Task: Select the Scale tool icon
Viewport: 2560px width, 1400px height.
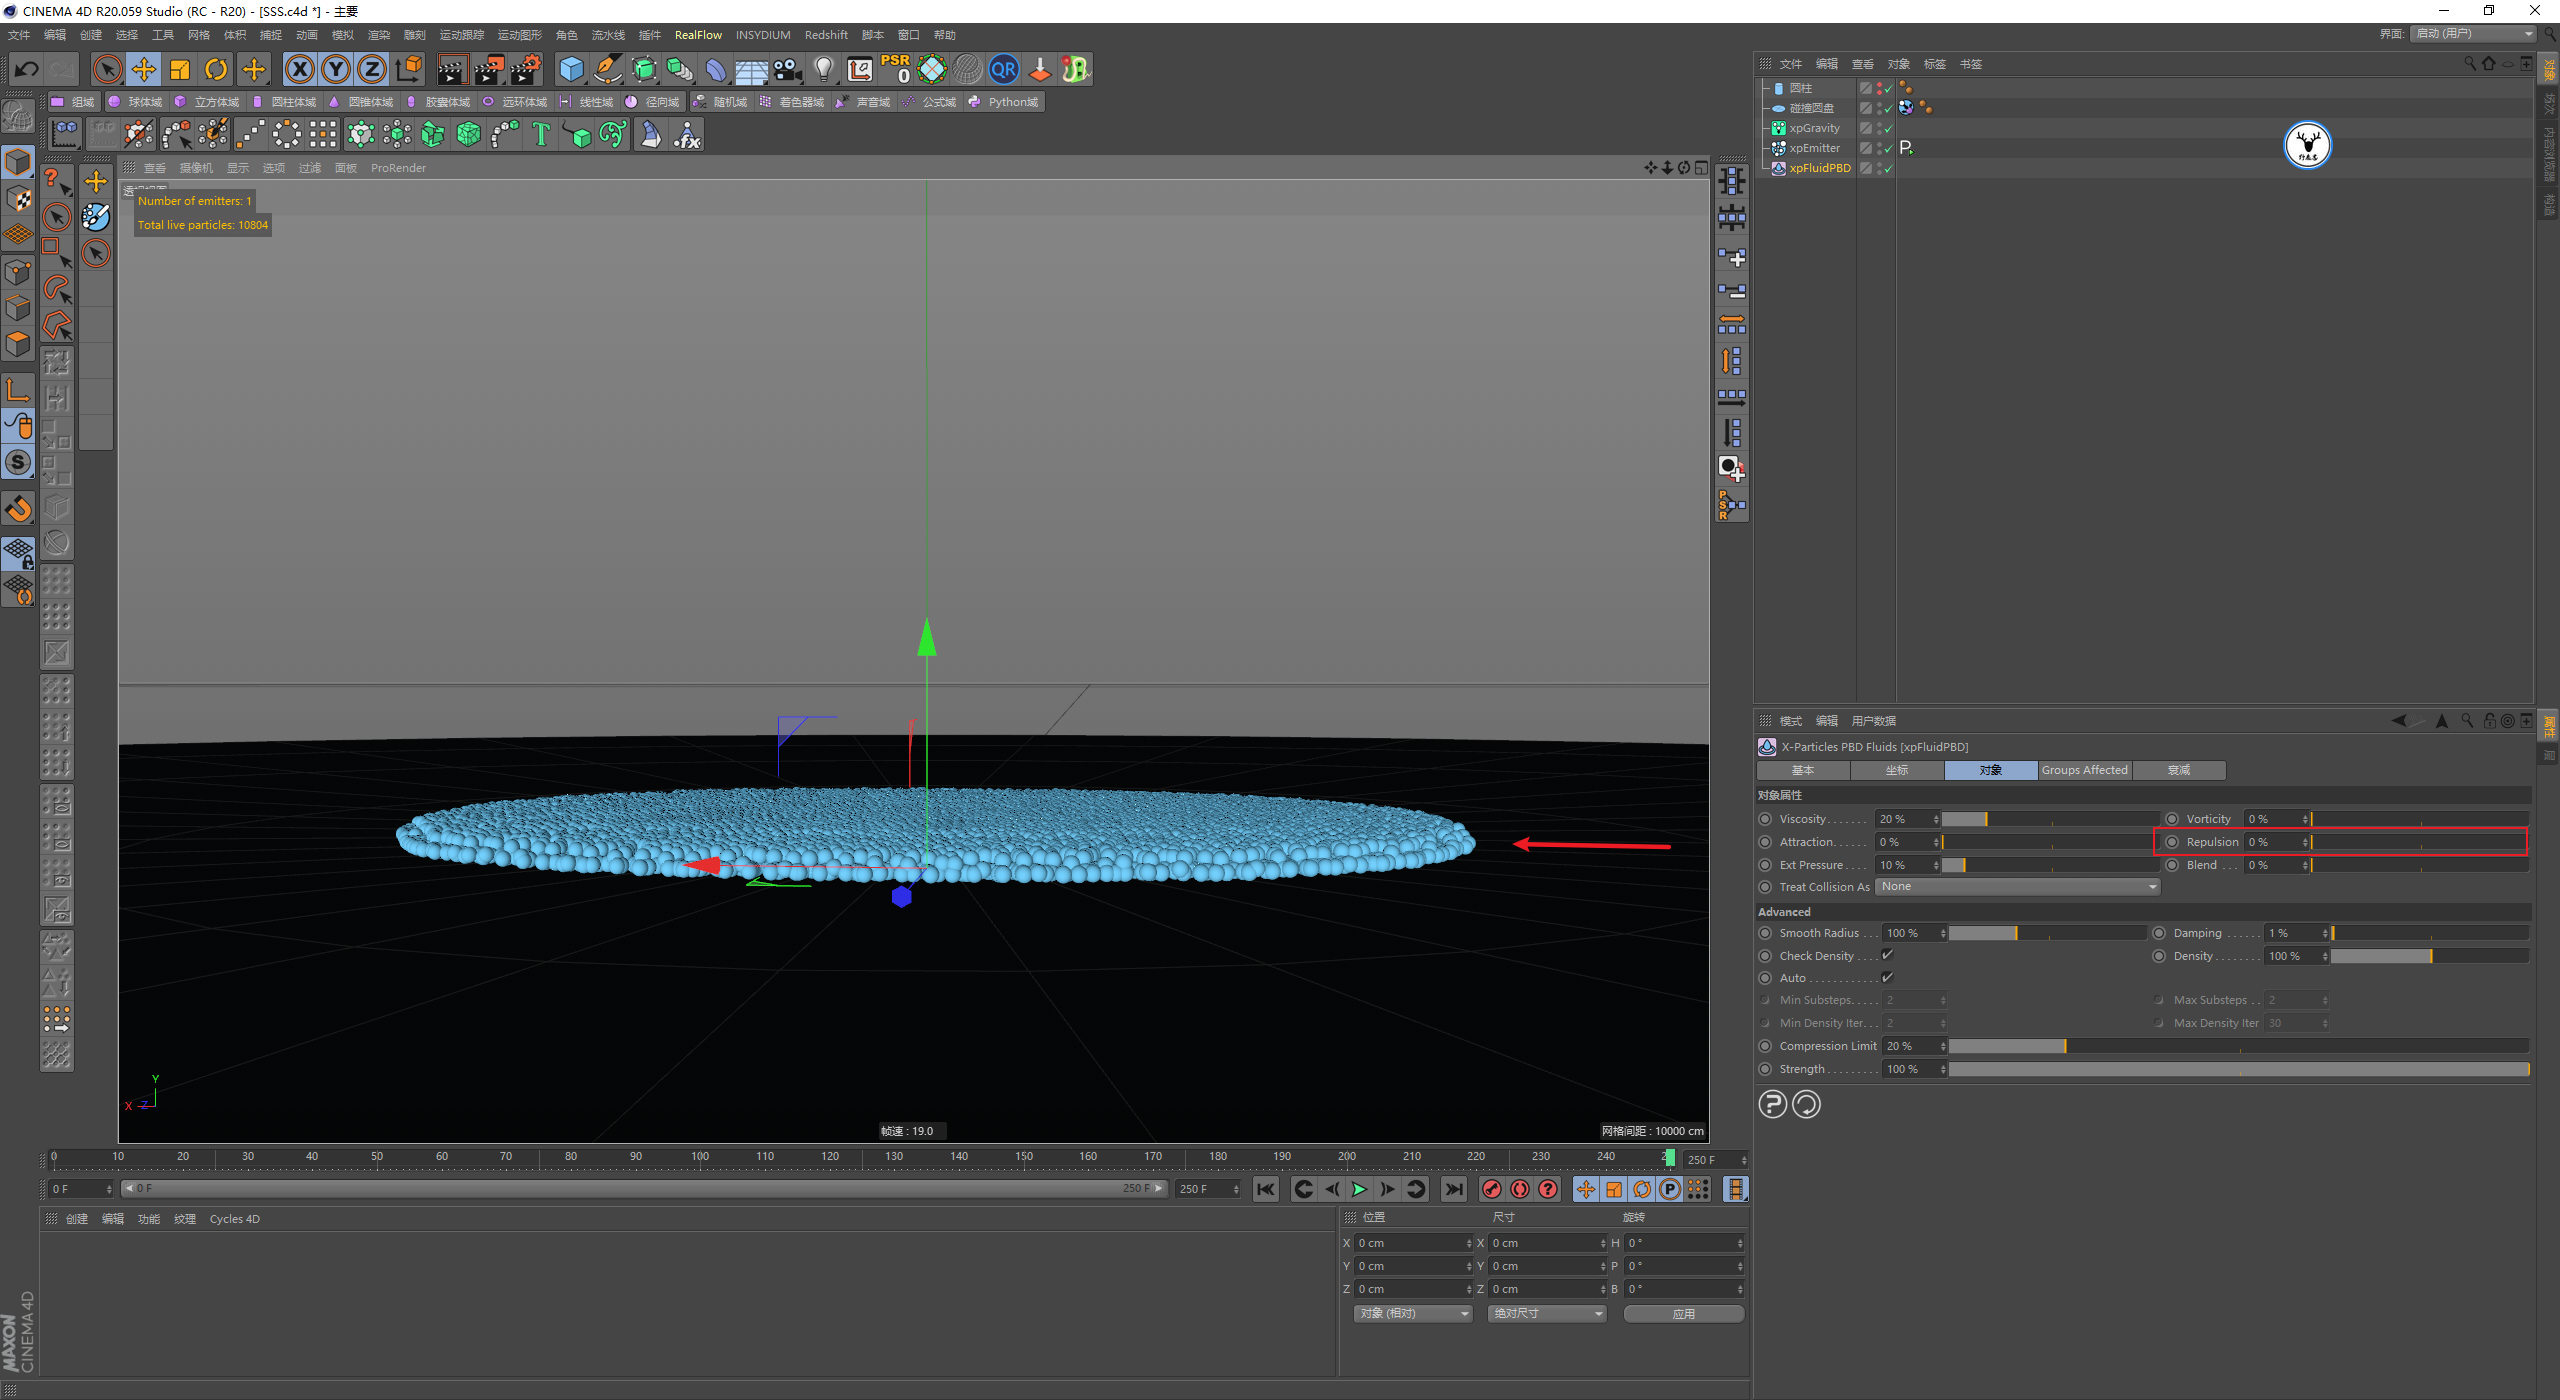Action: click(x=180, y=69)
